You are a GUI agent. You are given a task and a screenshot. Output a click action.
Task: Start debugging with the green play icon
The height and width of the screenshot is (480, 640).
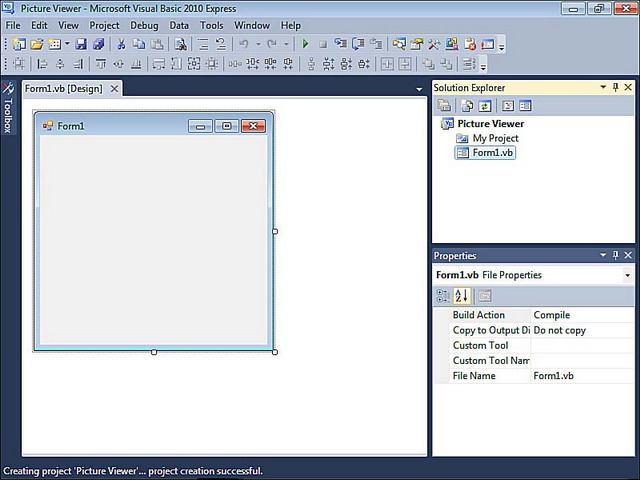(305, 44)
